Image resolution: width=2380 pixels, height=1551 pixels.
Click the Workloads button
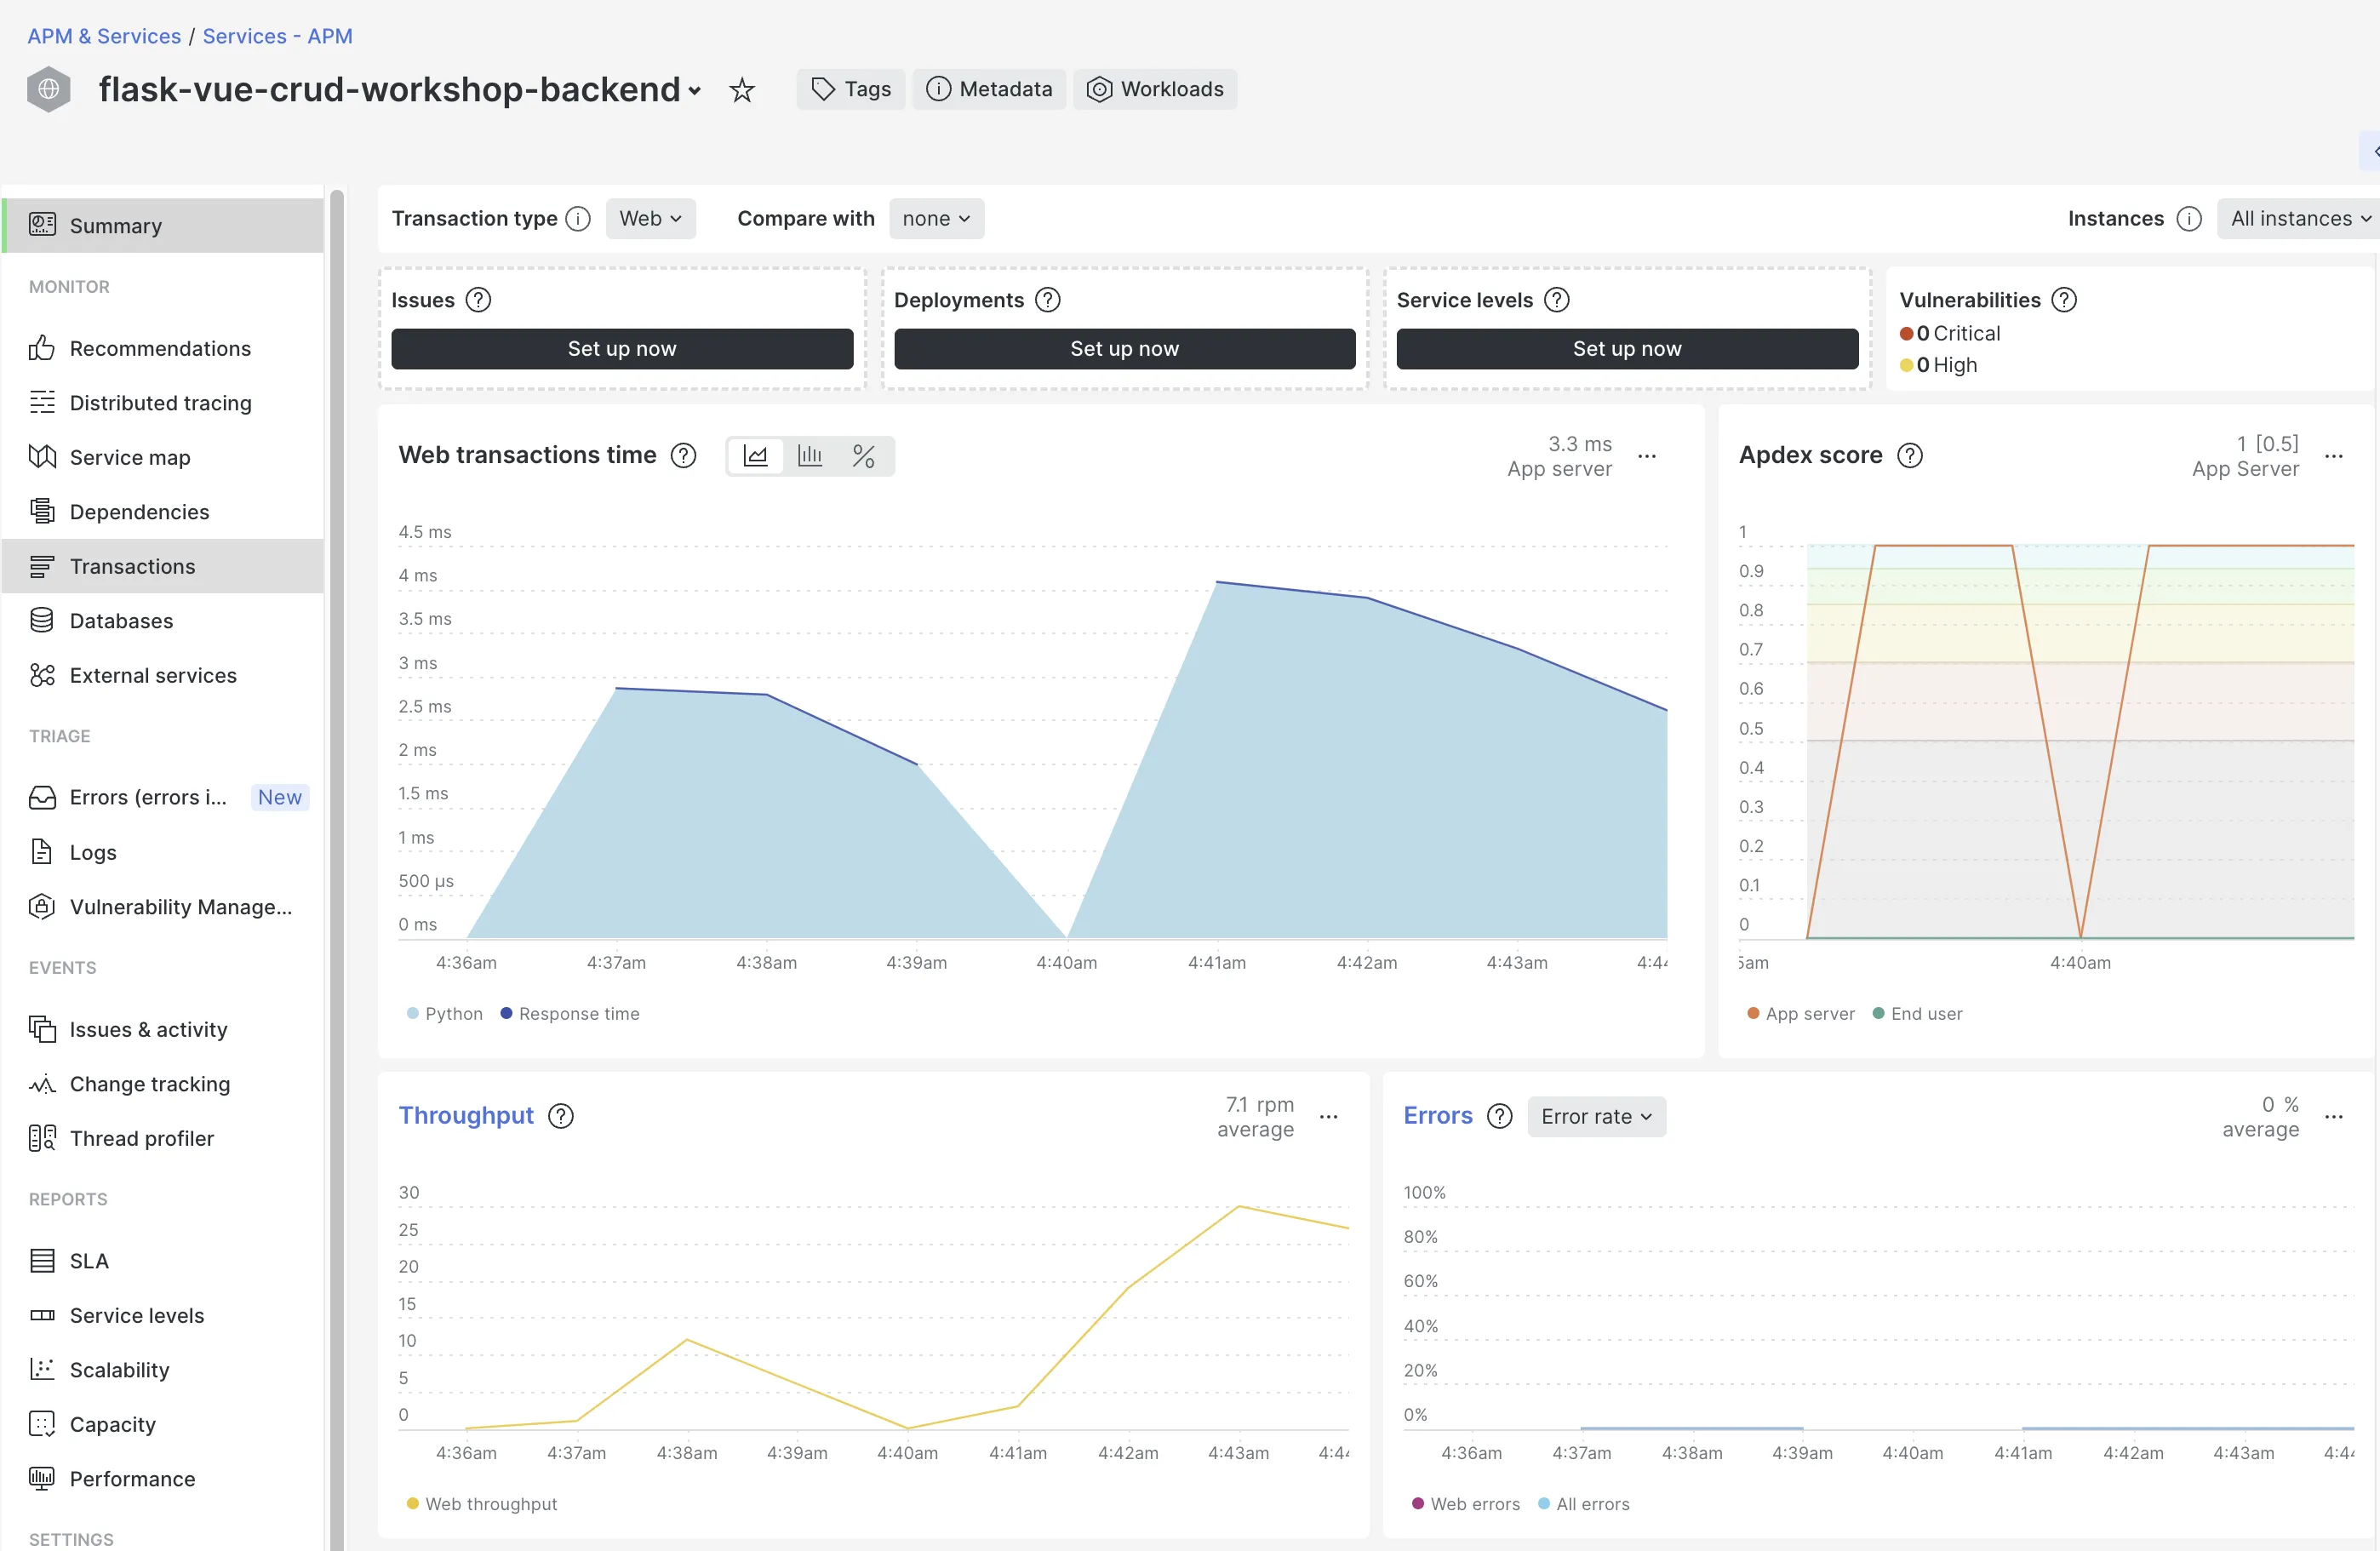[x=1155, y=89]
